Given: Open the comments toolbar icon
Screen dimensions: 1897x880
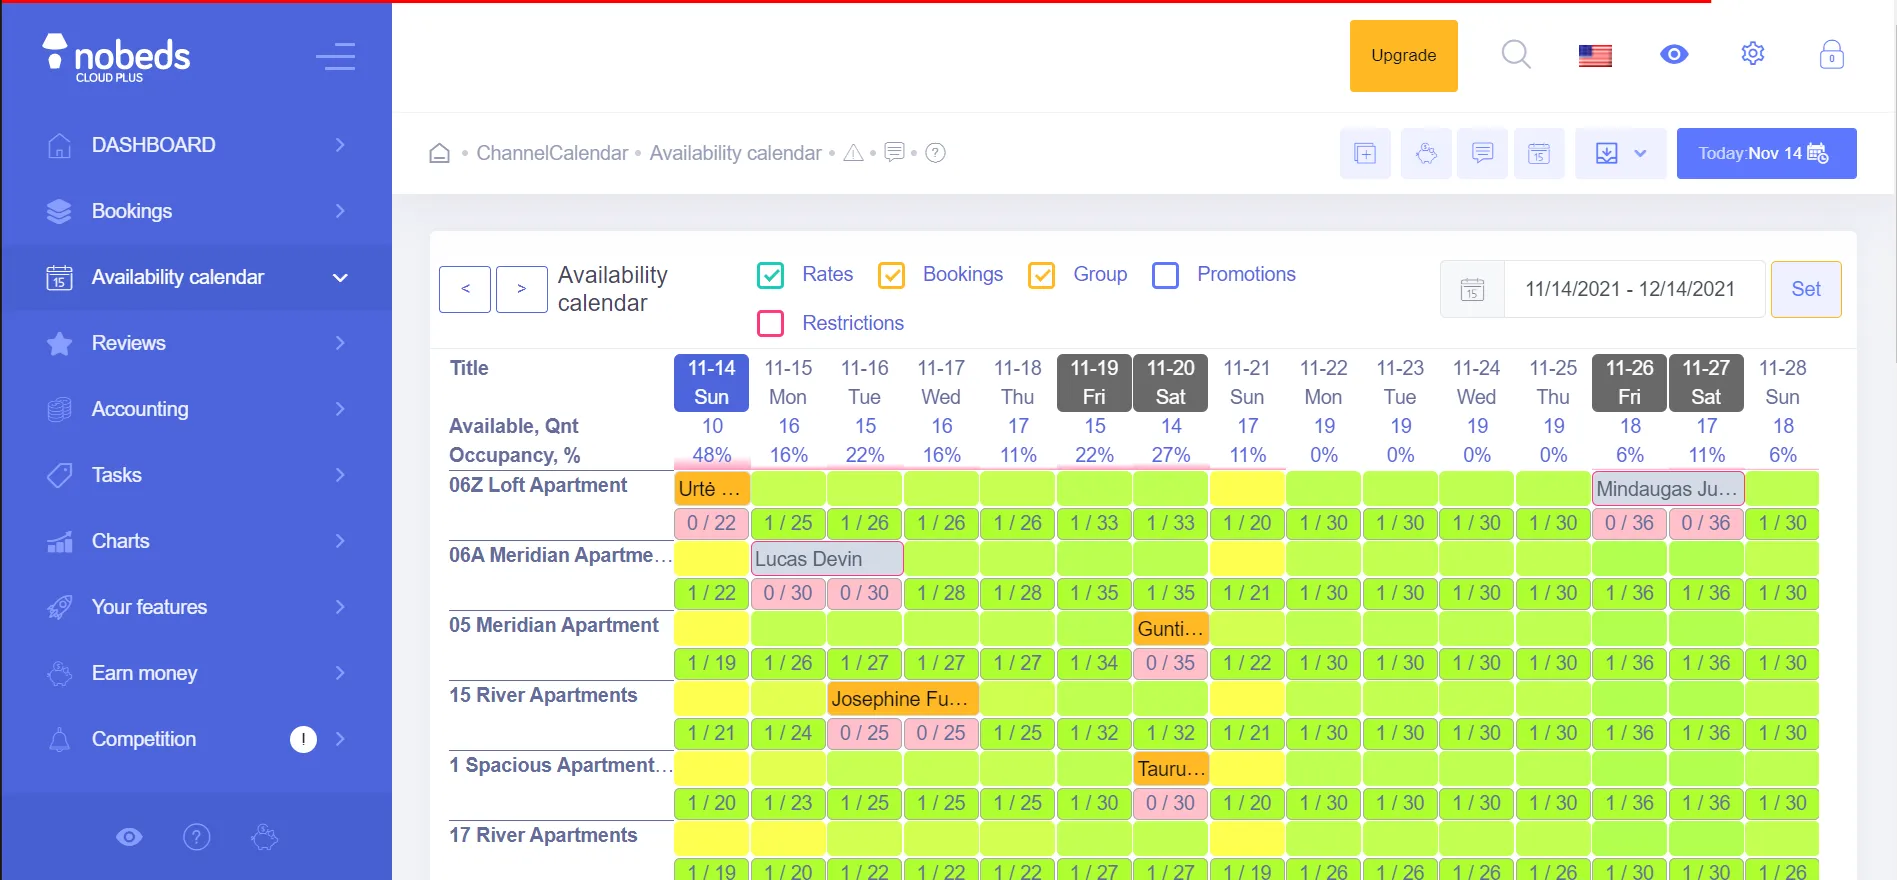Looking at the screenshot, I should pos(1483,153).
